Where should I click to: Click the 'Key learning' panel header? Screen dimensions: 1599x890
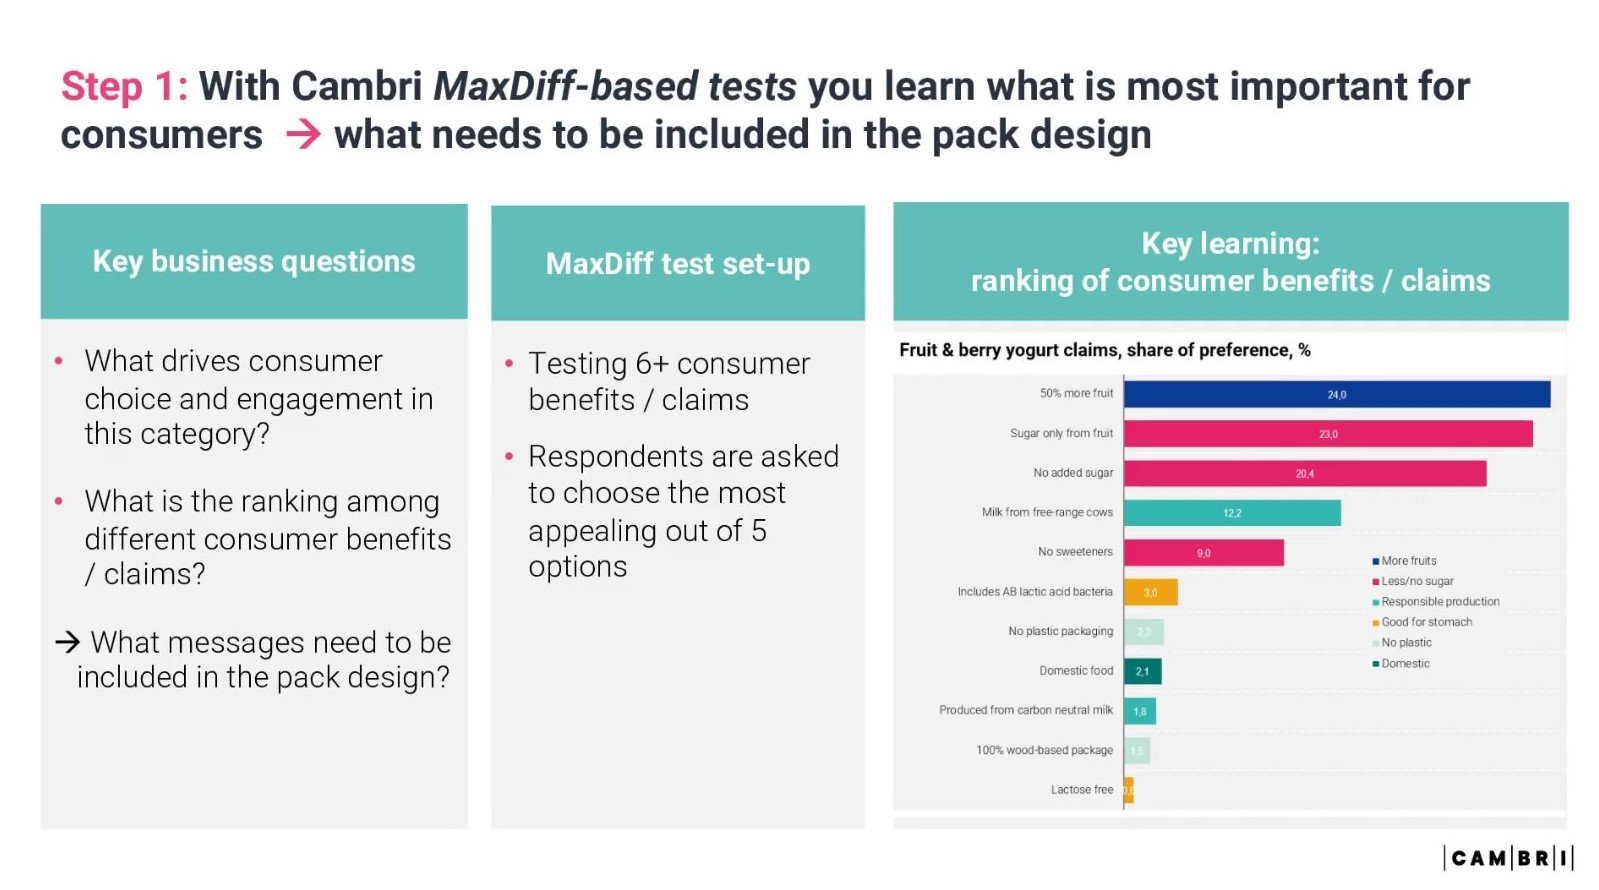pos(1231,262)
